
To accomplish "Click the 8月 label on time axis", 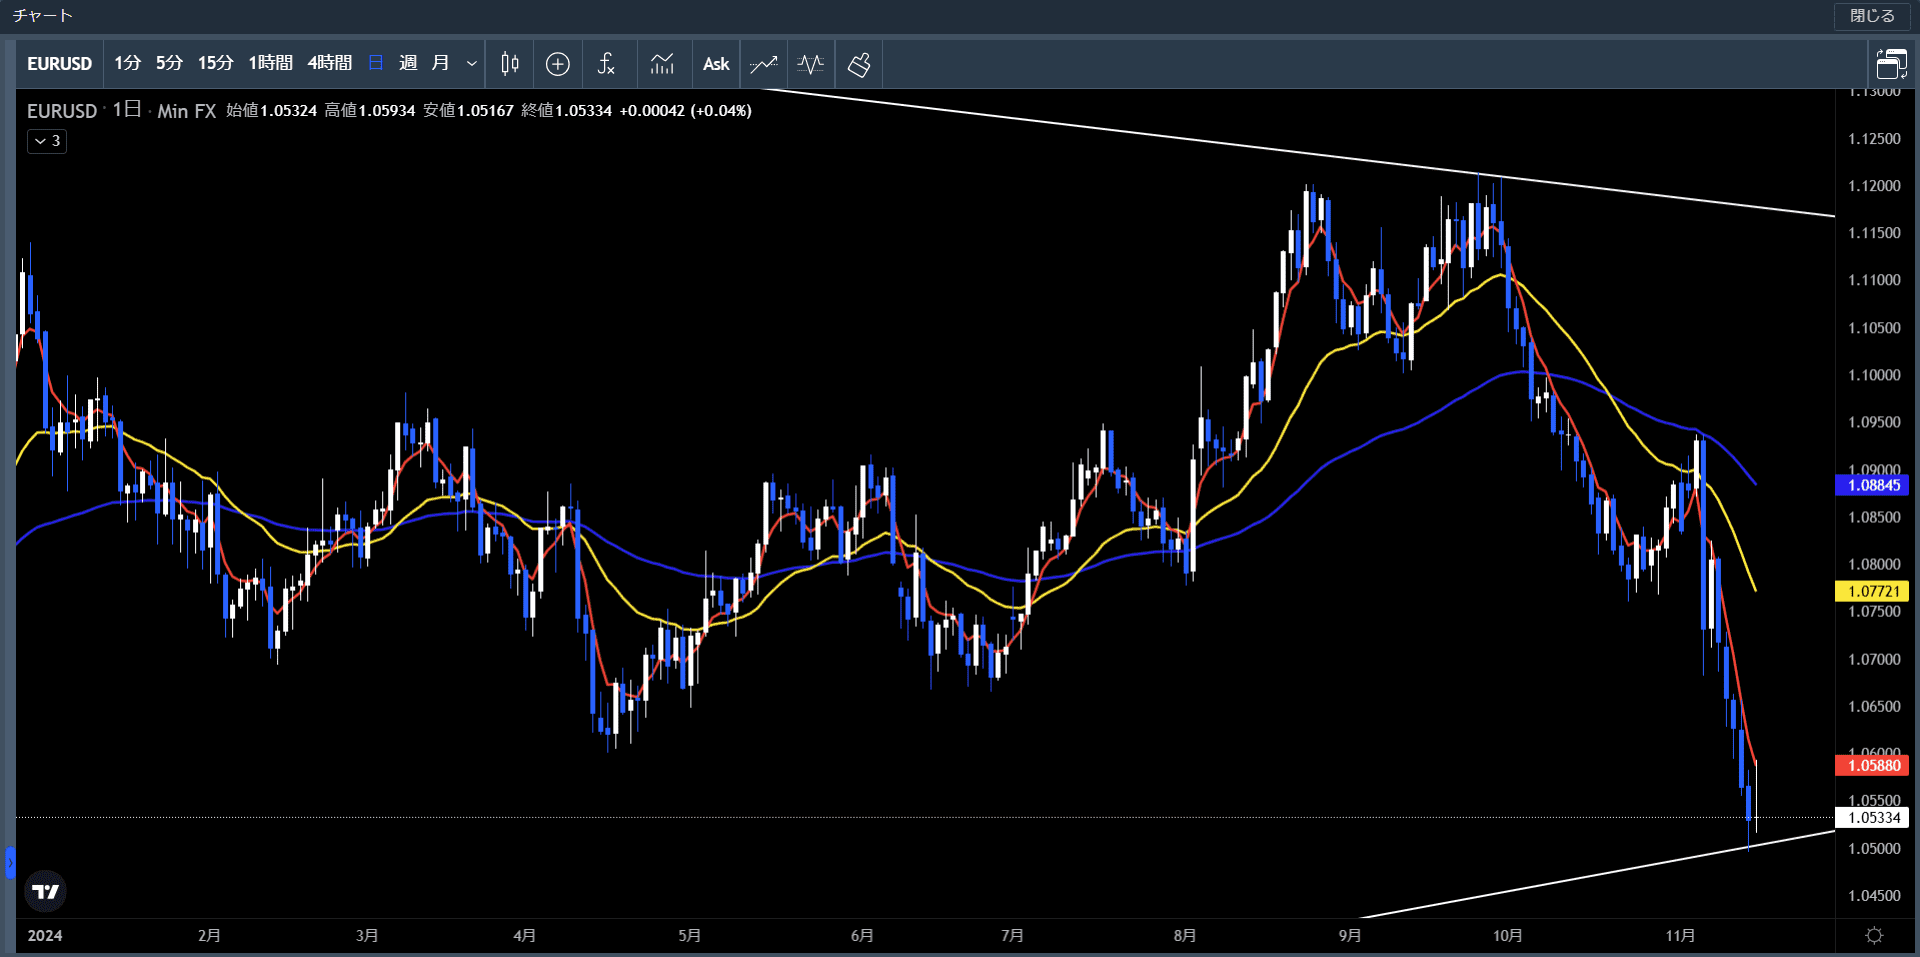I will [x=1185, y=935].
